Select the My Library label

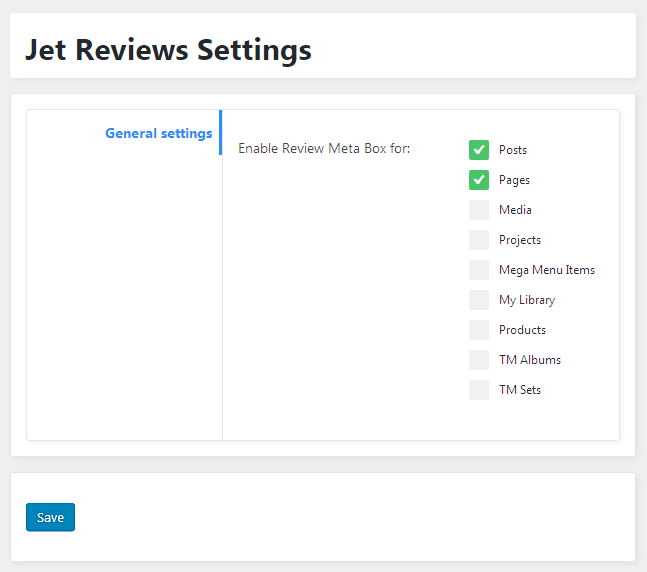[x=527, y=300]
